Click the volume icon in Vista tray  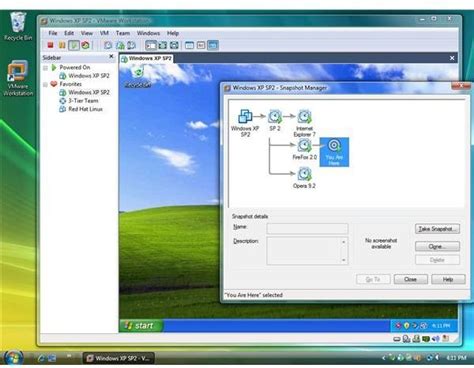click(437, 358)
